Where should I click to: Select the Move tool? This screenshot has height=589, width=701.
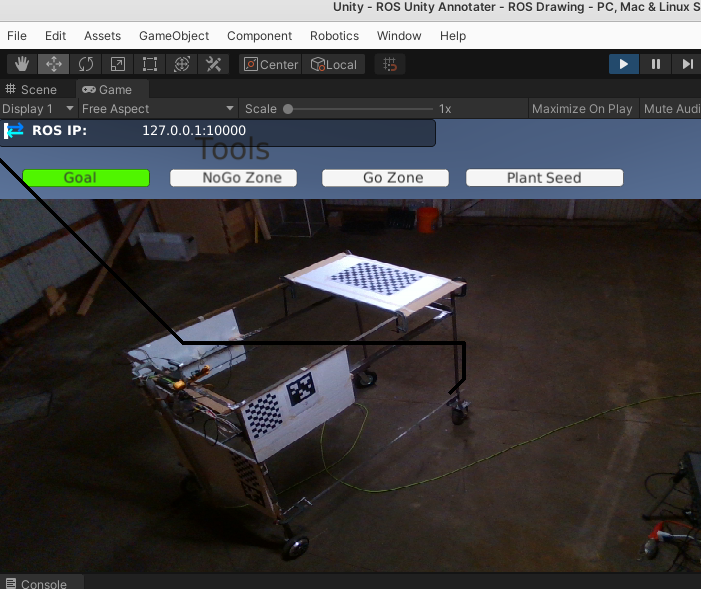54,64
